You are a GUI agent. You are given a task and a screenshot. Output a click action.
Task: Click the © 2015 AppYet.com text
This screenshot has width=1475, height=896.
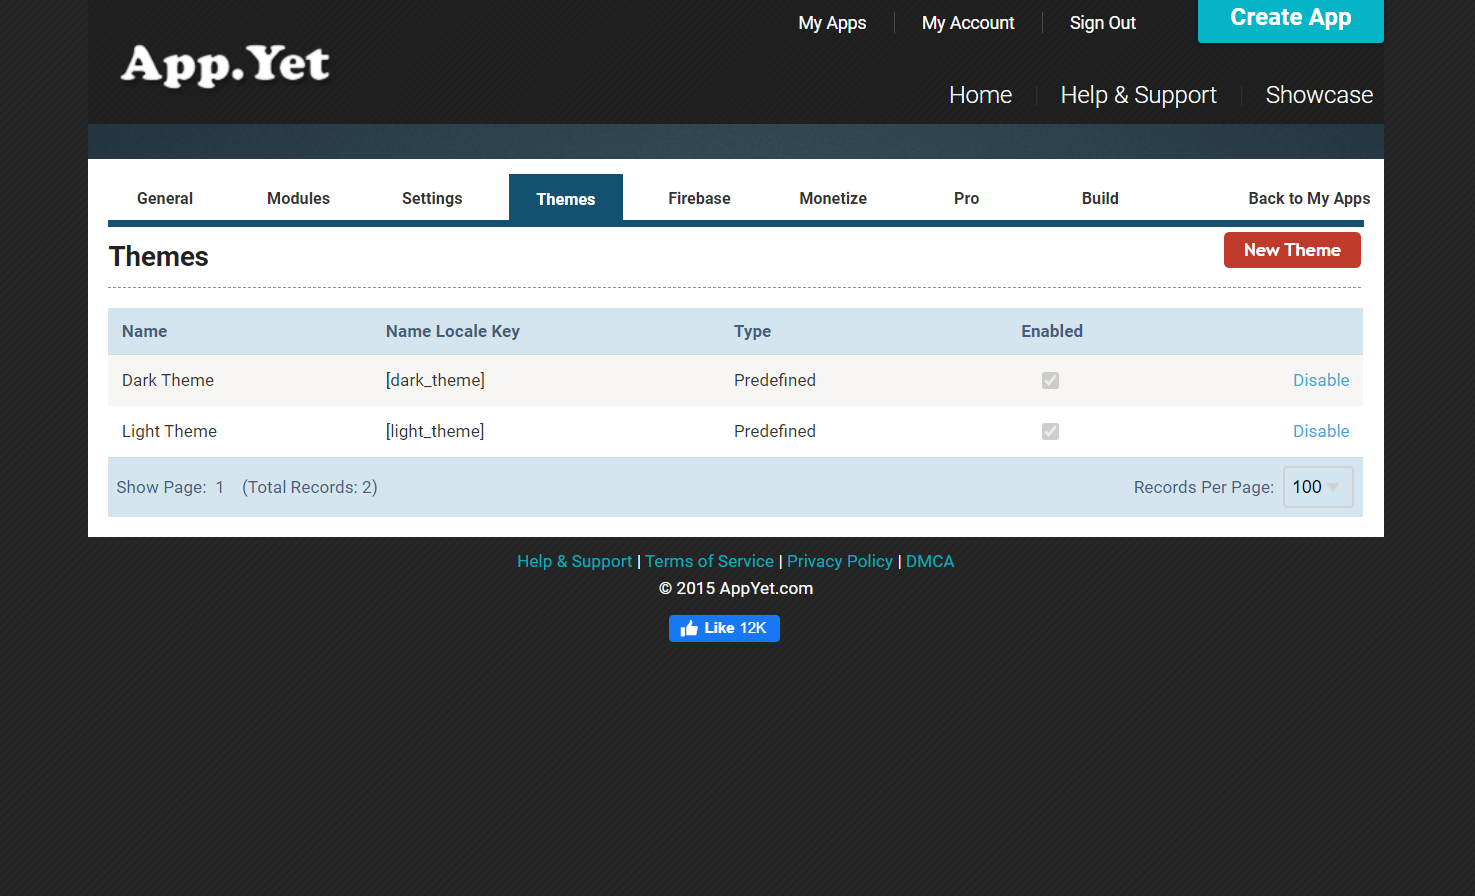click(x=736, y=588)
